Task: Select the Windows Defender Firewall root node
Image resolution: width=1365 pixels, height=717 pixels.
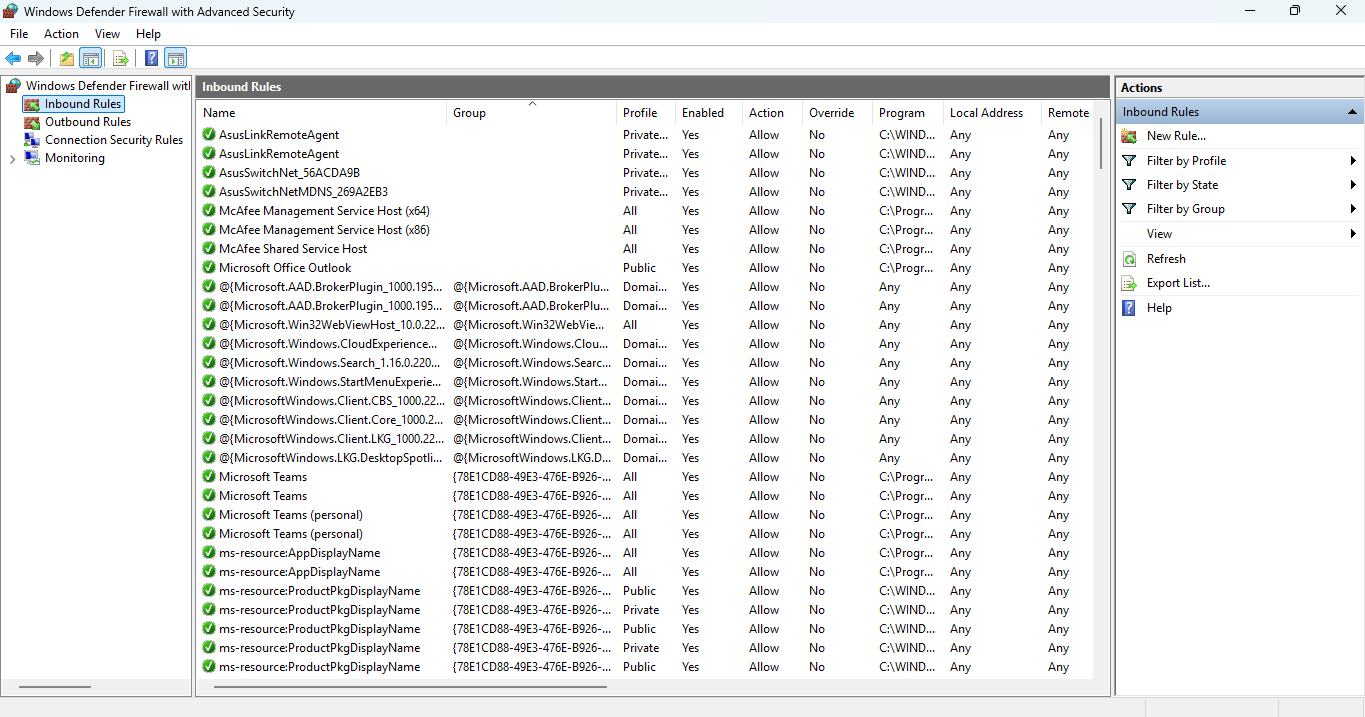Action: tap(107, 86)
